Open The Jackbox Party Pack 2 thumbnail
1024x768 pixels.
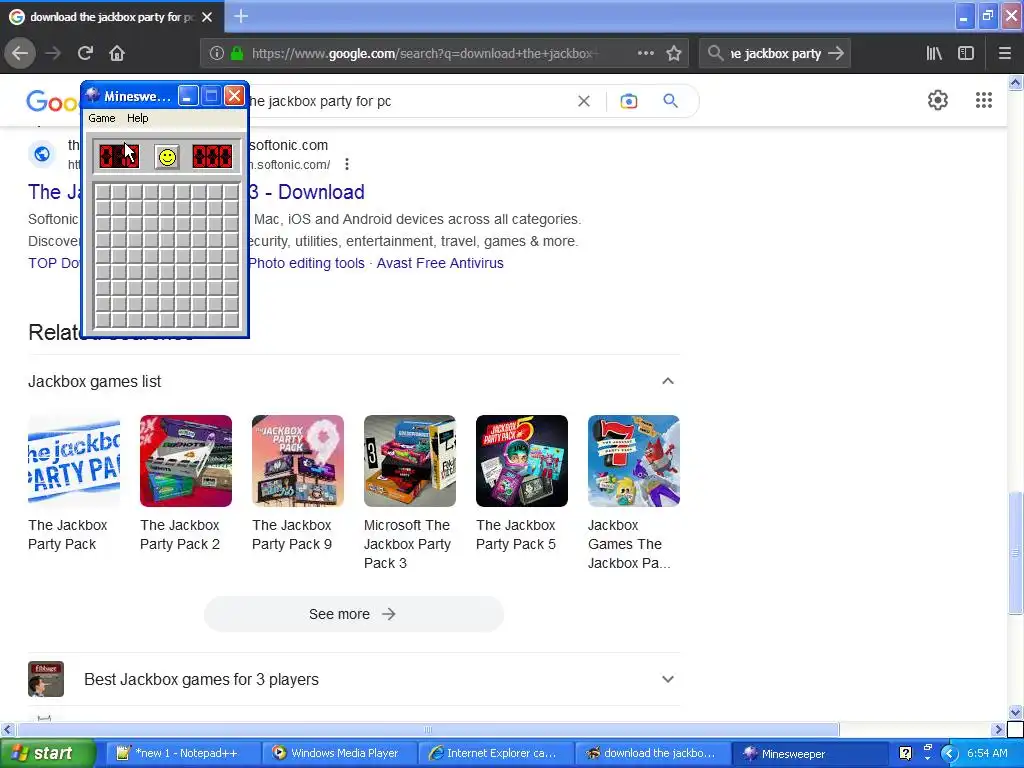186,461
